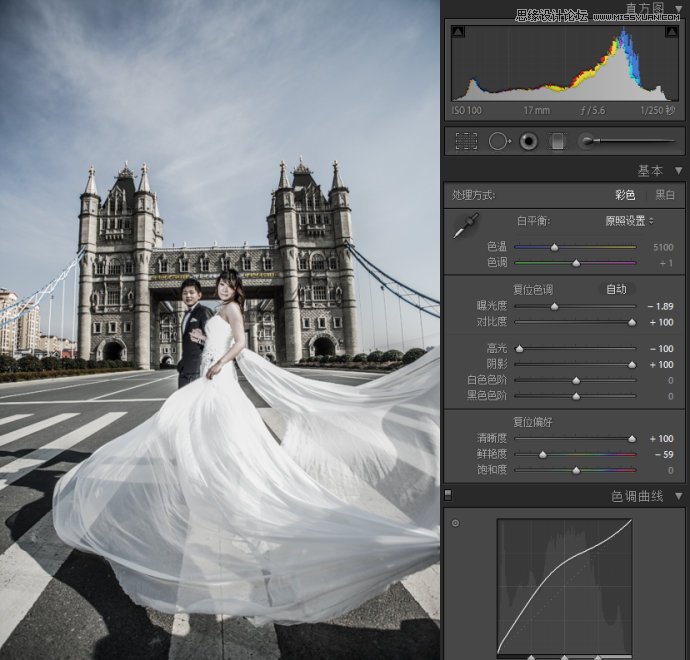Collapse the 基本 panel triangle
This screenshot has height=660, width=690.
click(x=679, y=170)
